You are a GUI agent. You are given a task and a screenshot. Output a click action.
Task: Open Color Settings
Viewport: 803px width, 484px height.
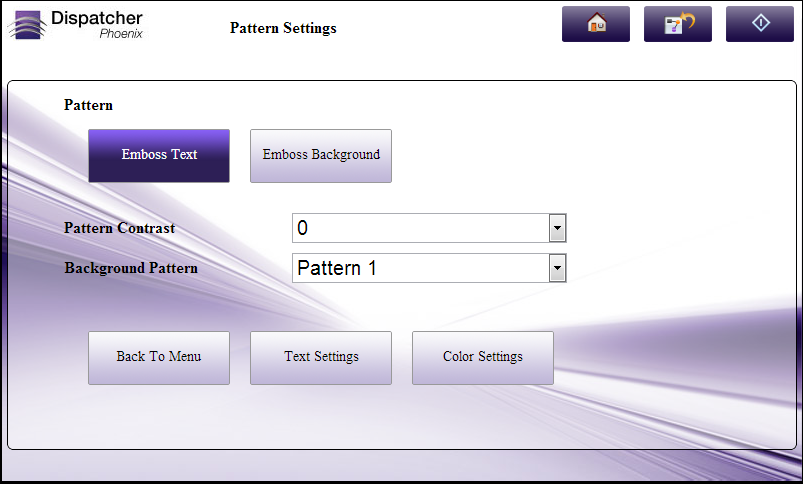coord(482,358)
